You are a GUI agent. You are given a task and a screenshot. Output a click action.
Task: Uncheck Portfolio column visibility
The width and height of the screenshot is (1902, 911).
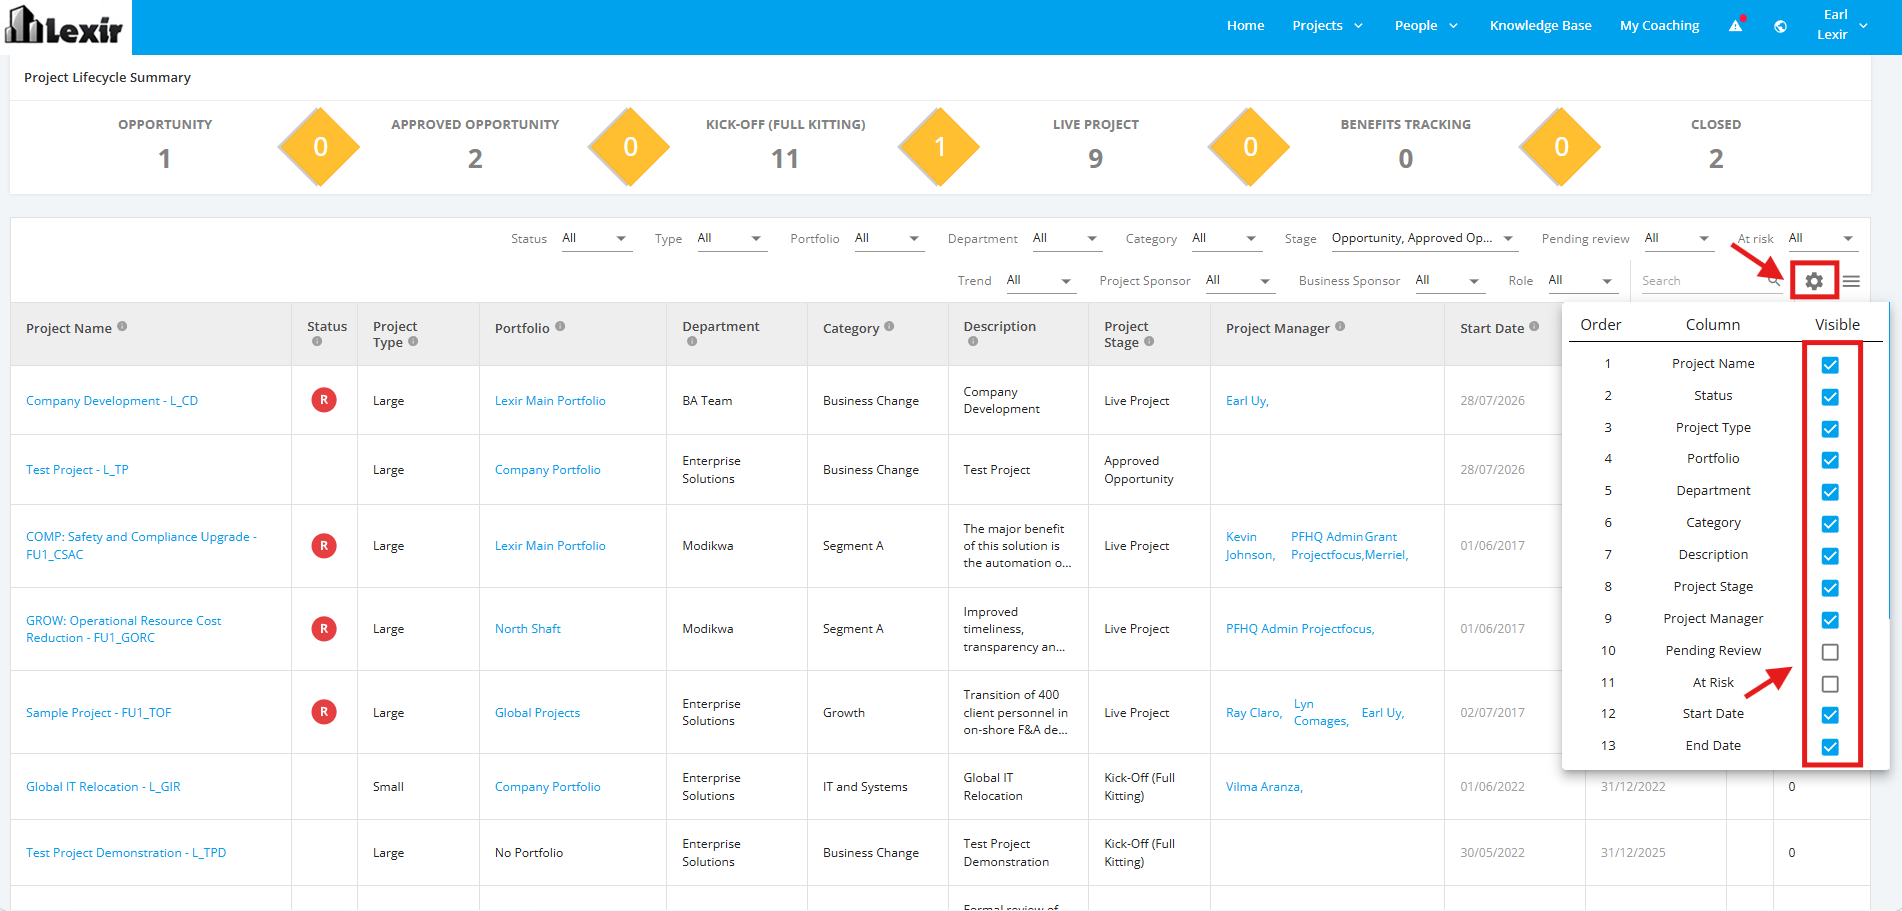[x=1830, y=460]
